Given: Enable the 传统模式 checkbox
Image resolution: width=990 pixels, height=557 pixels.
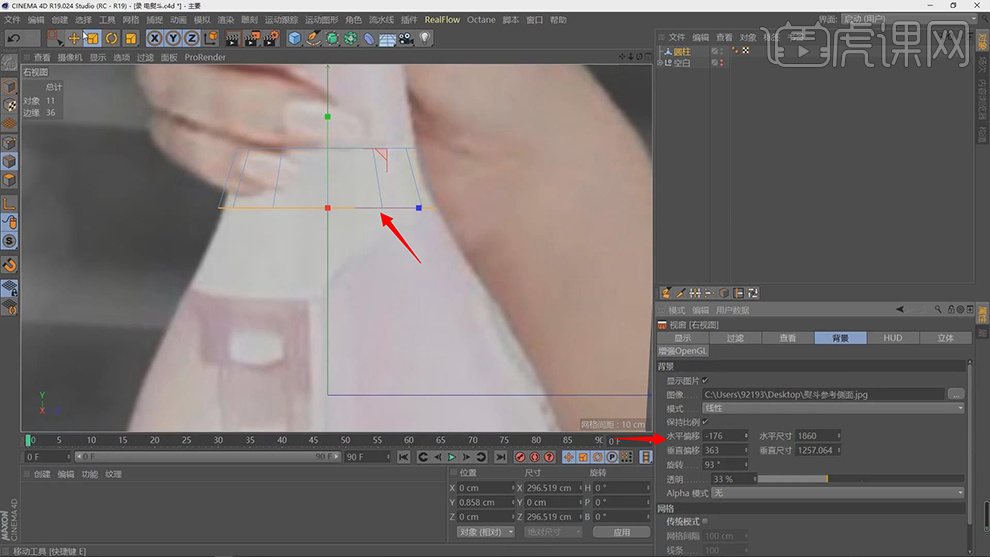Looking at the screenshot, I should tap(705, 521).
